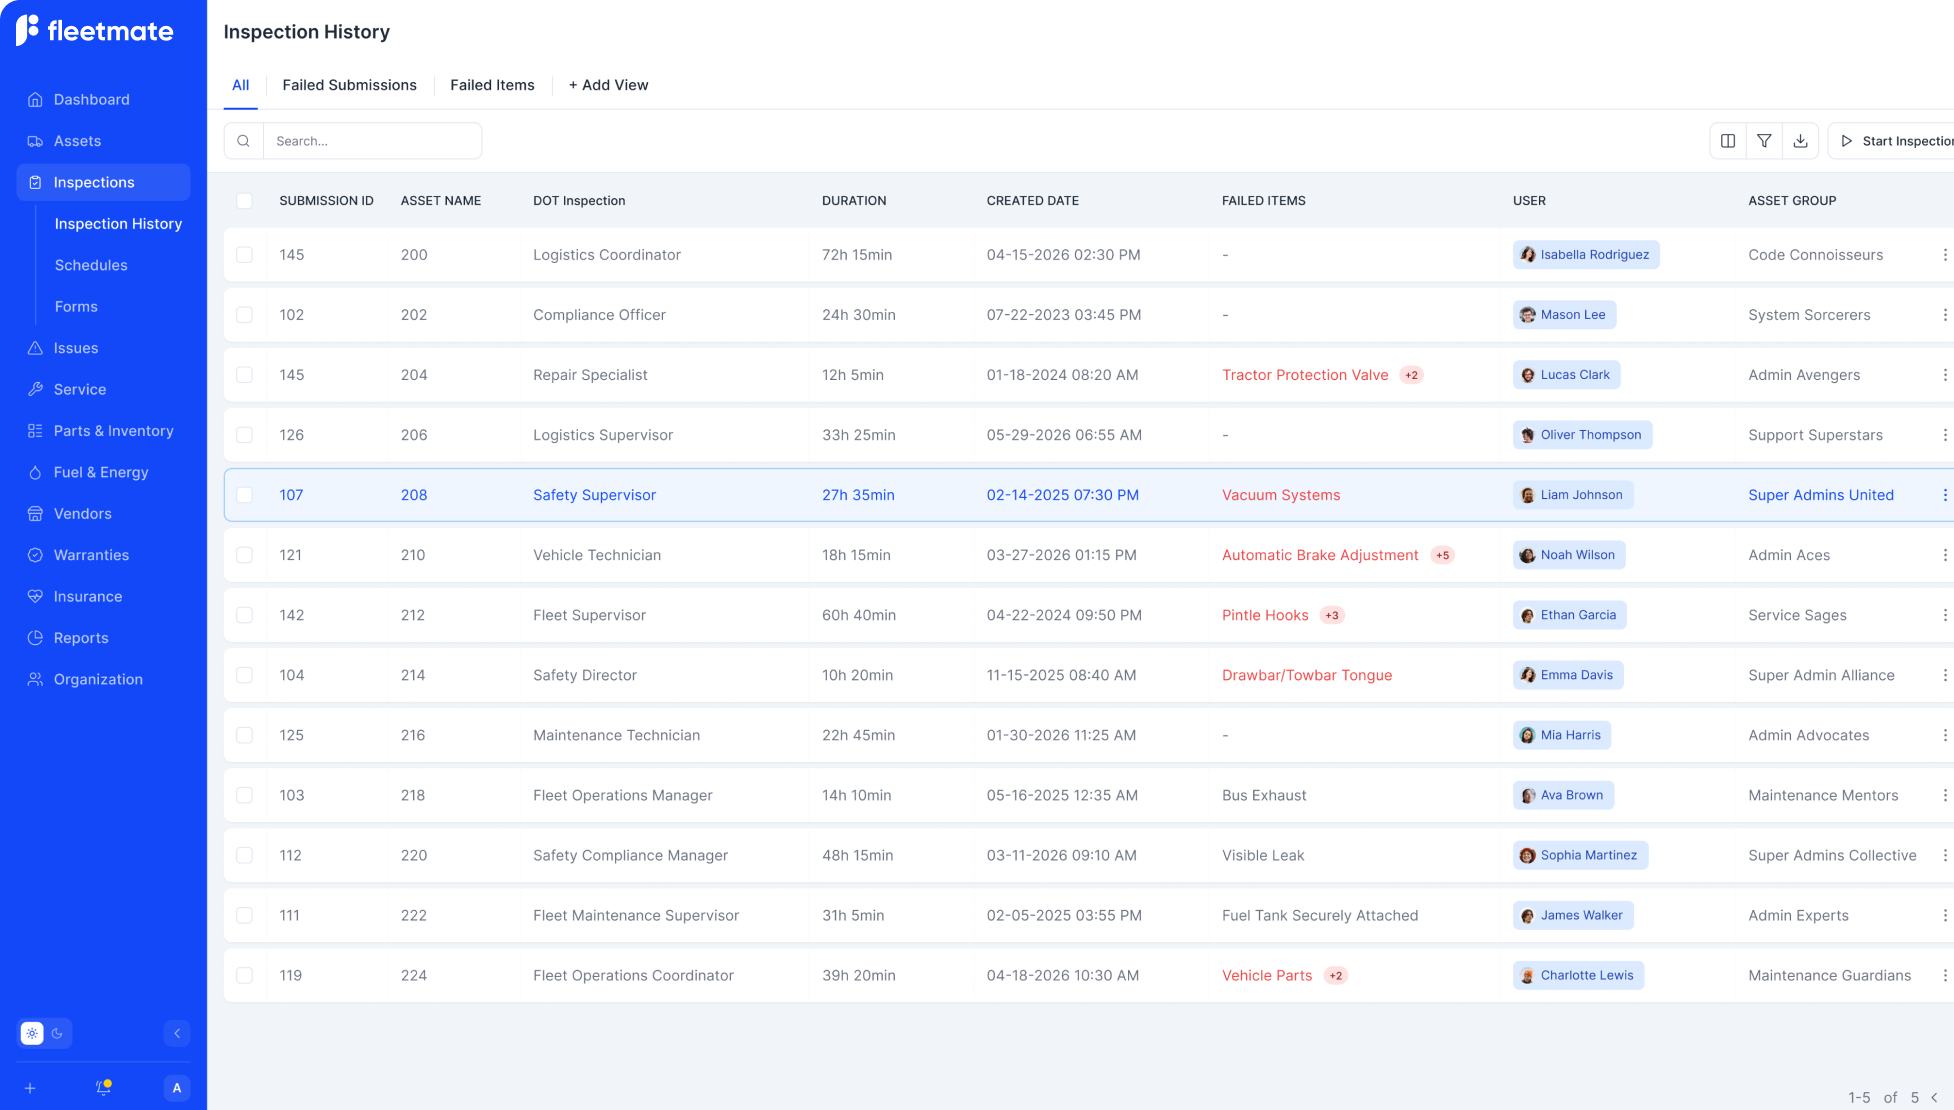The width and height of the screenshot is (1954, 1110).
Task: Click + Add View
Action: pos(608,85)
